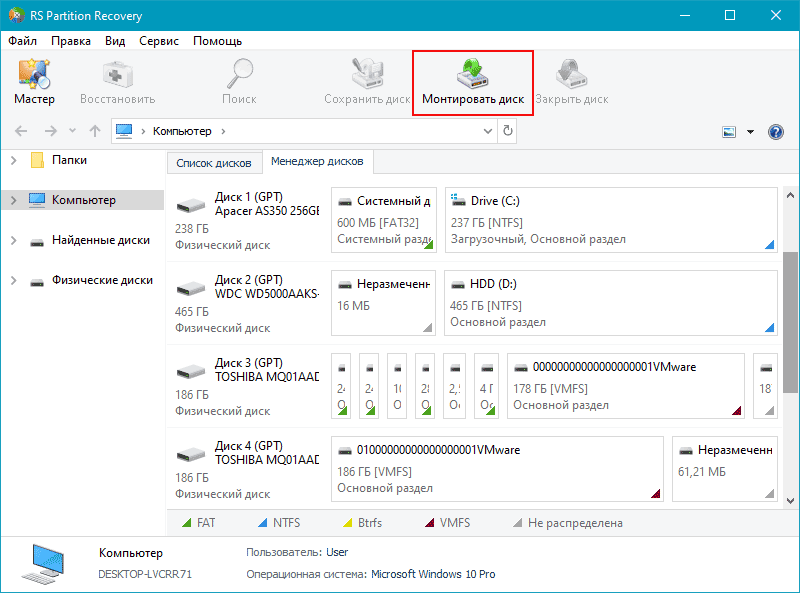Expand the Папки tree node

(14, 160)
